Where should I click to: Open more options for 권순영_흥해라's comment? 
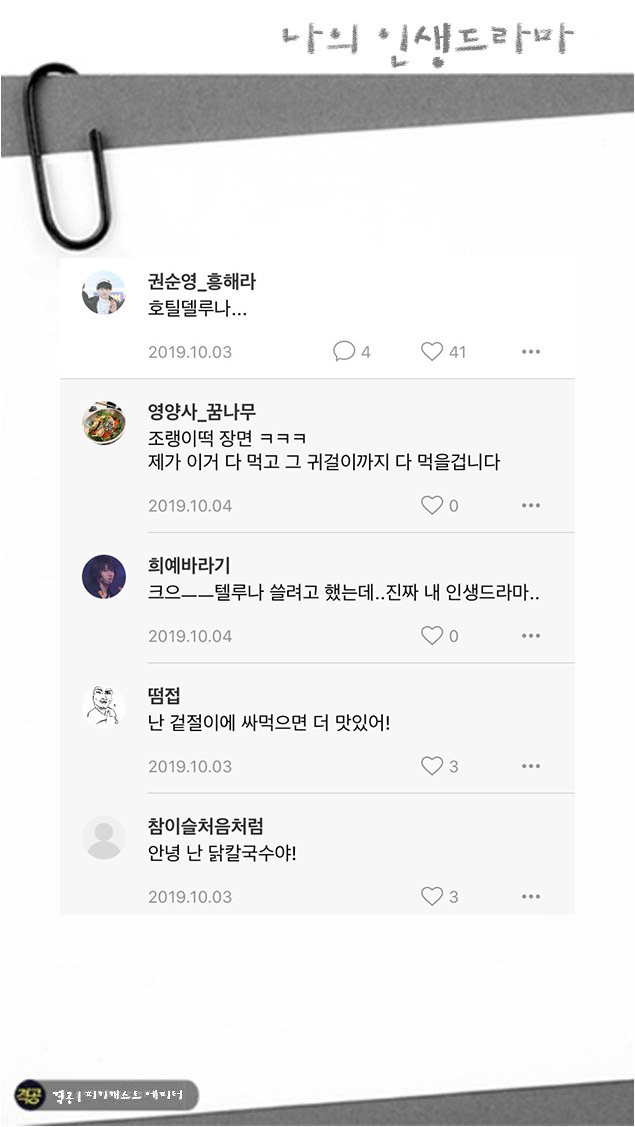(531, 351)
